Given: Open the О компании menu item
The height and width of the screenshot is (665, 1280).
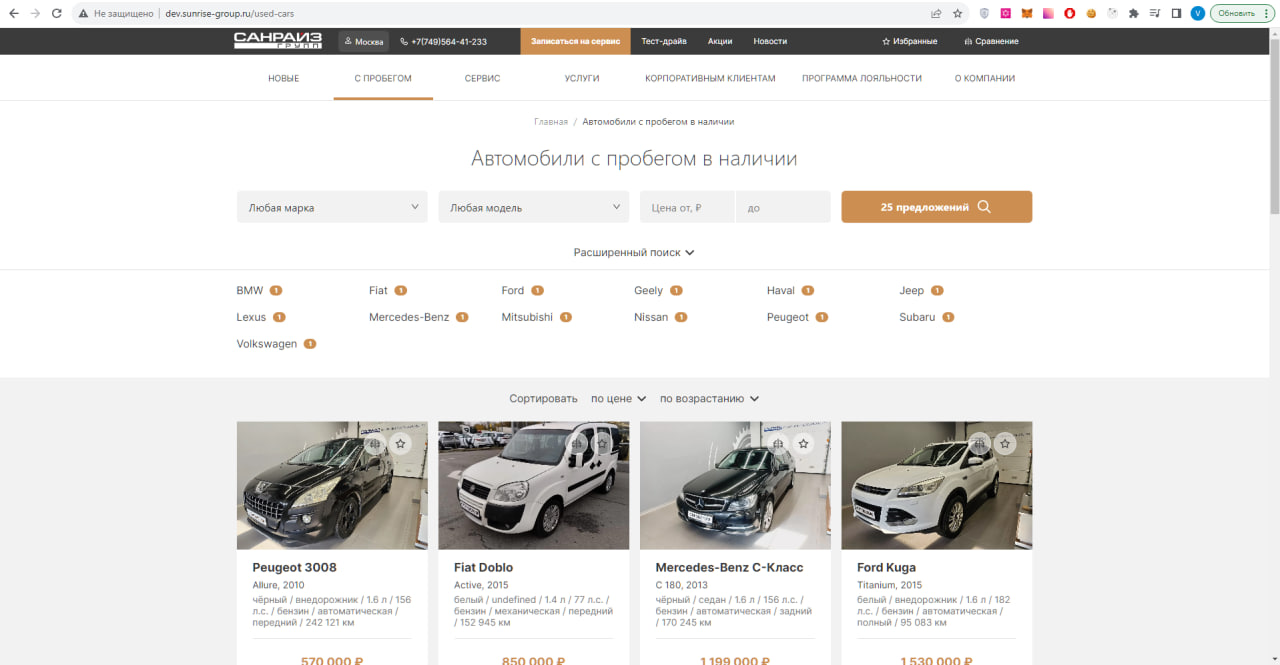Looking at the screenshot, I should [985, 78].
